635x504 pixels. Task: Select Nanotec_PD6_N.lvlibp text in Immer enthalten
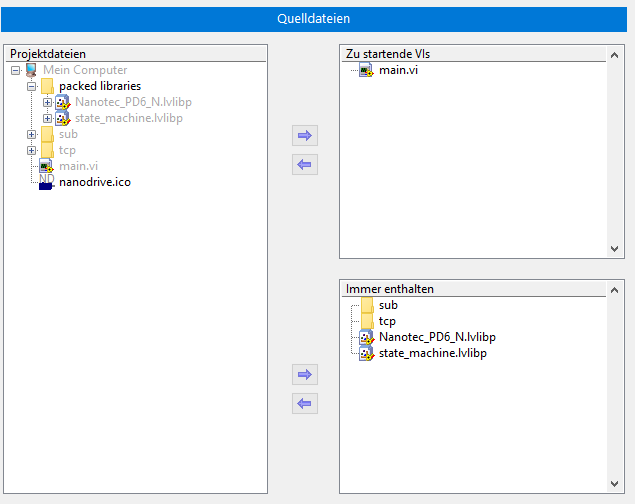point(437,337)
